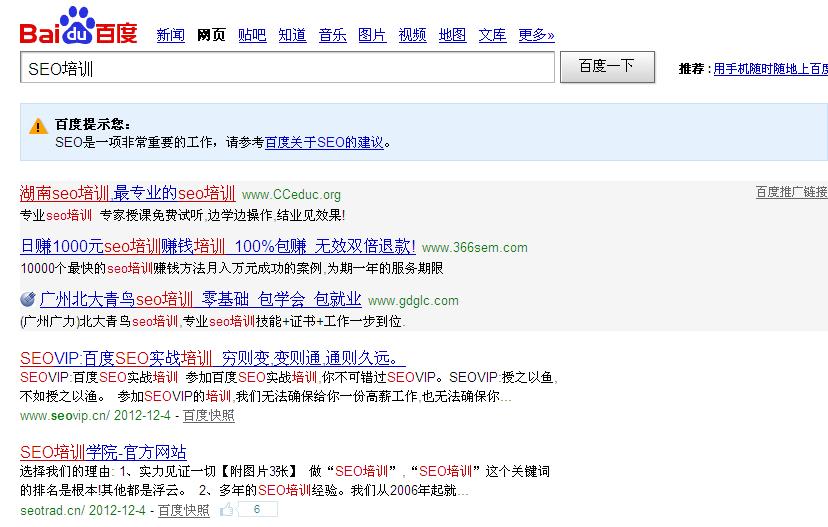The width and height of the screenshot is (828, 527).
Task: Switch to 图片 image search
Action: pyautogui.click(x=372, y=35)
